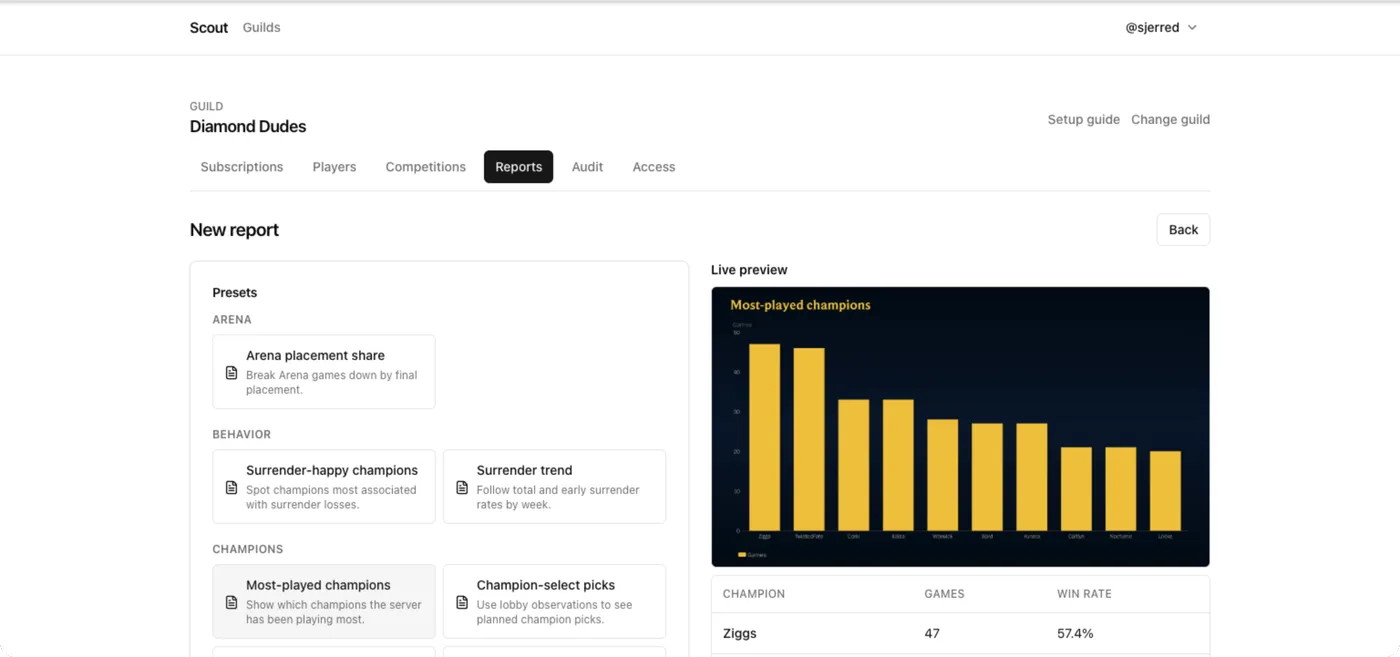Click the Games legend swatch in chart

click(742, 554)
